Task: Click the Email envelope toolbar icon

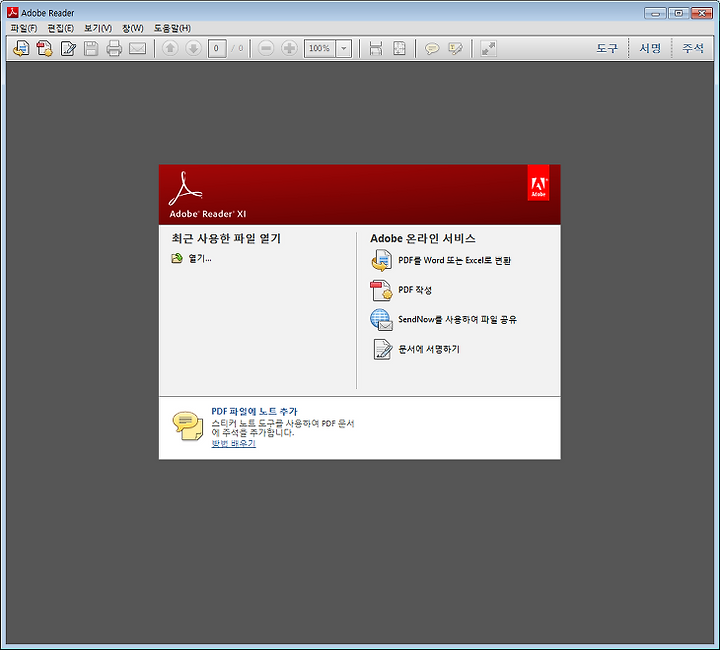Action: tap(137, 48)
